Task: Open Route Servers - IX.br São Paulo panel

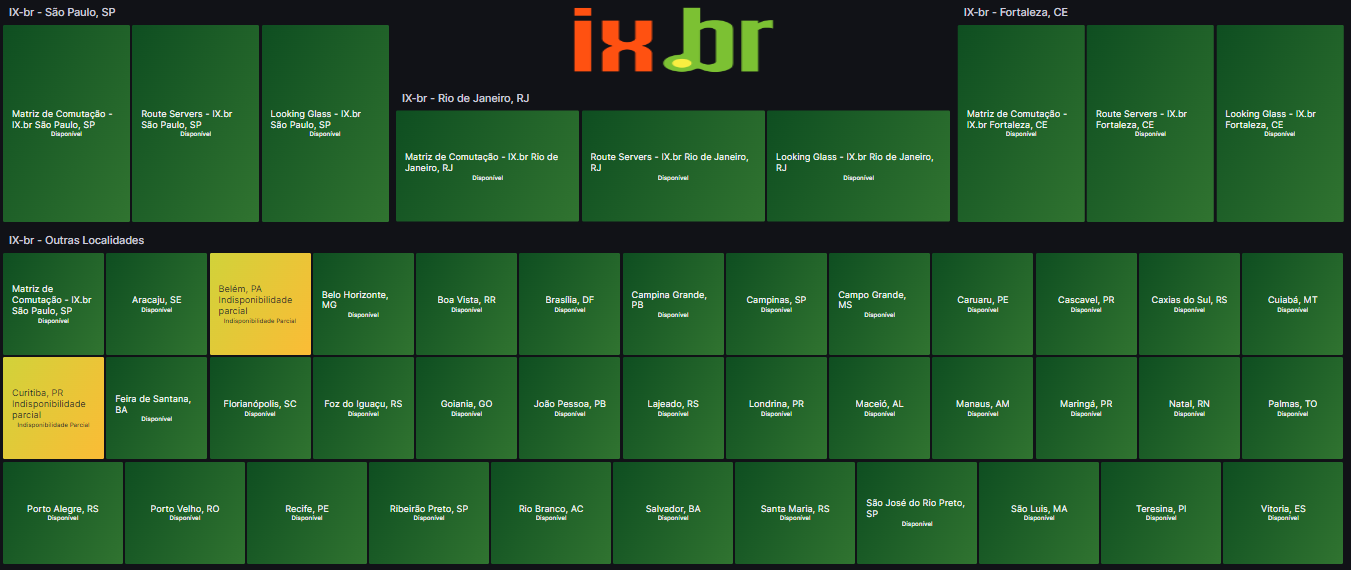Action: point(195,123)
